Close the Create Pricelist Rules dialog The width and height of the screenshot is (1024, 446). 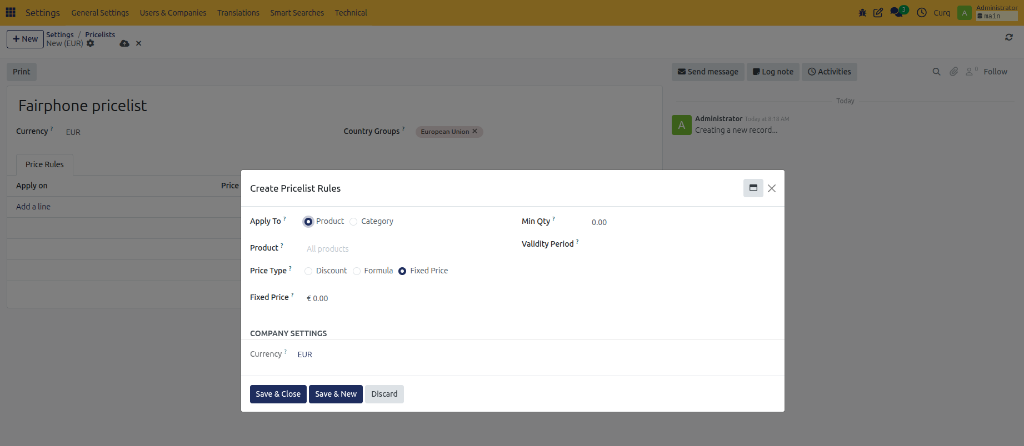[772, 188]
